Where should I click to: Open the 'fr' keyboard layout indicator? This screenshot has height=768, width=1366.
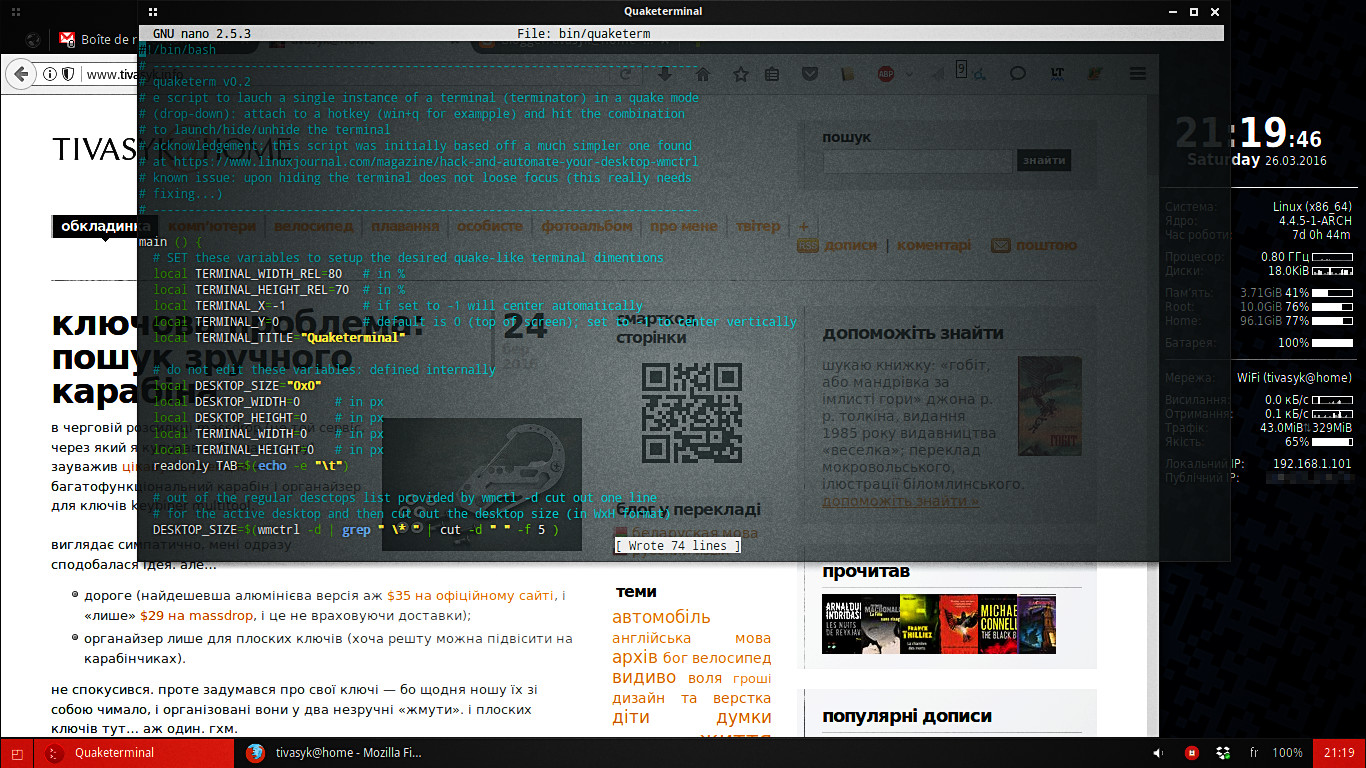[1254, 753]
